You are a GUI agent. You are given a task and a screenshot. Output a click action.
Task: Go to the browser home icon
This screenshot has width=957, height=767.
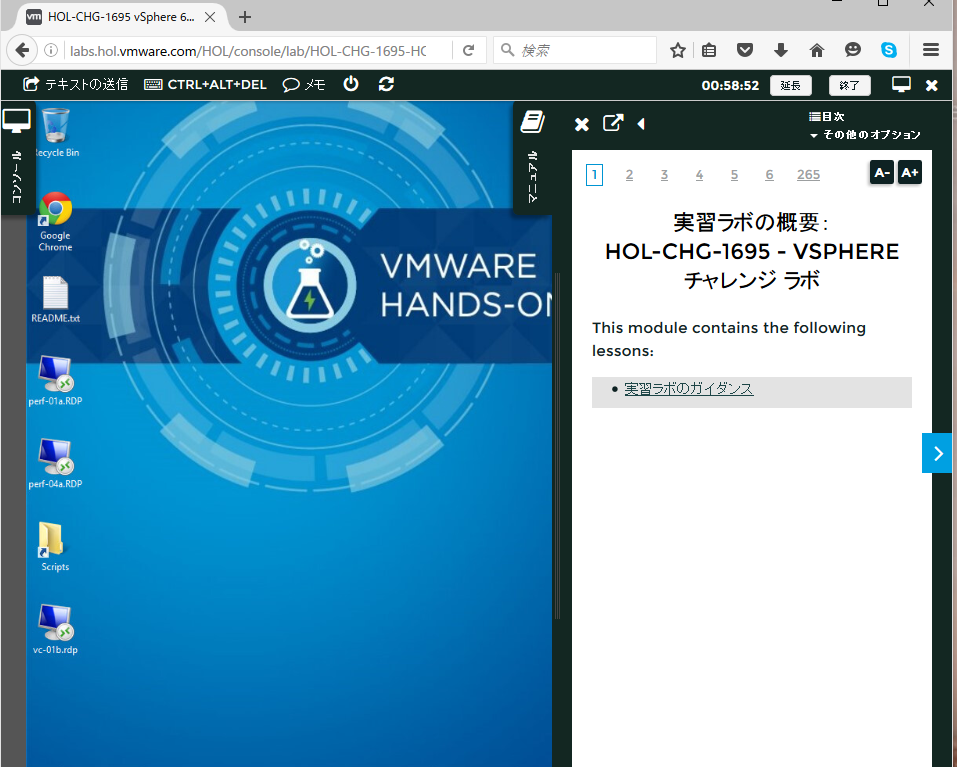817,50
